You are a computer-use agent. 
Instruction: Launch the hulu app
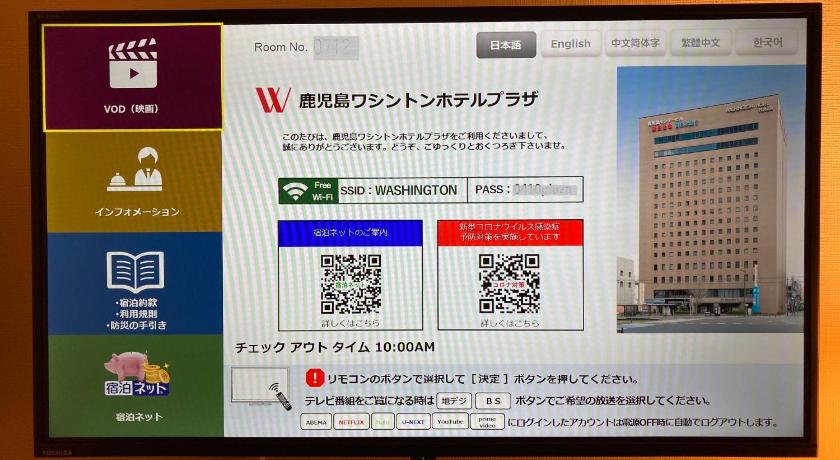click(x=382, y=422)
